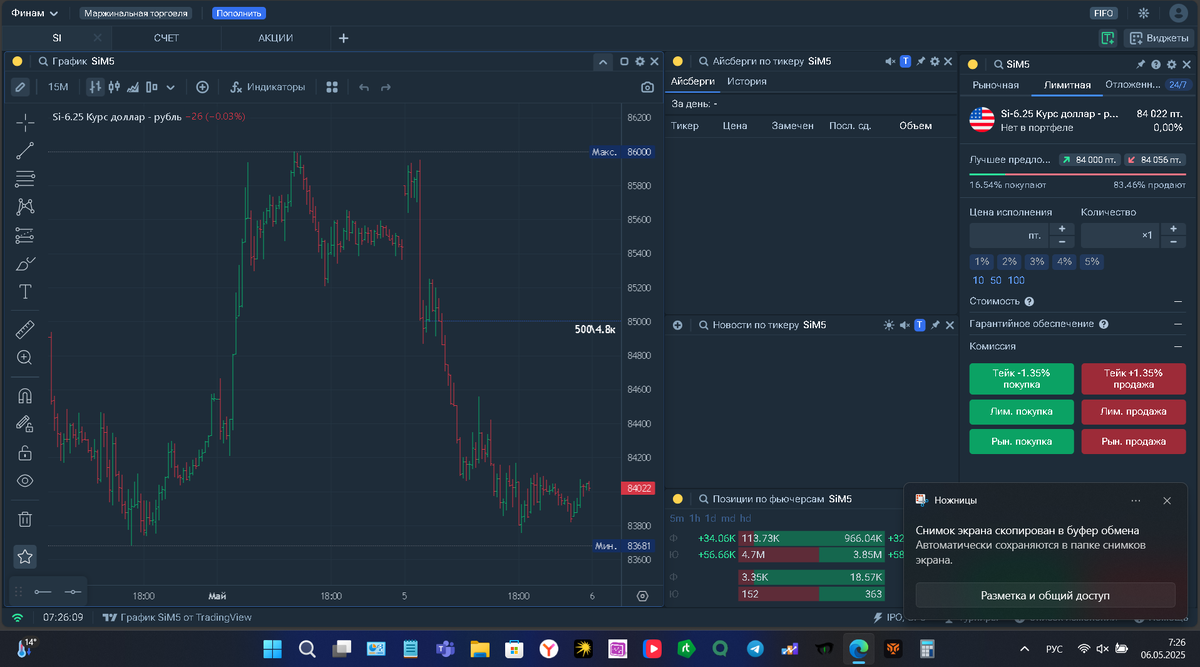Click the zoom-in magnifier tool
Screen dimensions: 1200x667
click(x=25, y=357)
